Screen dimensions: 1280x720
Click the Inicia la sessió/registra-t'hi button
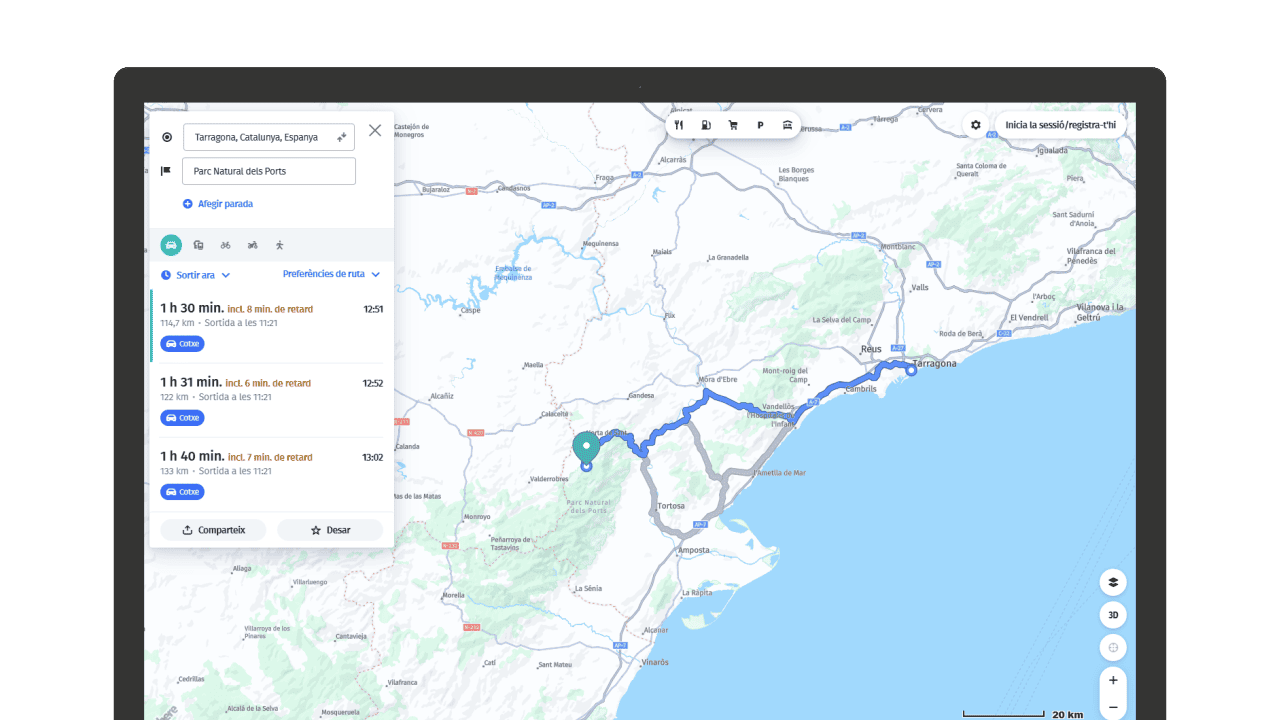click(1064, 124)
